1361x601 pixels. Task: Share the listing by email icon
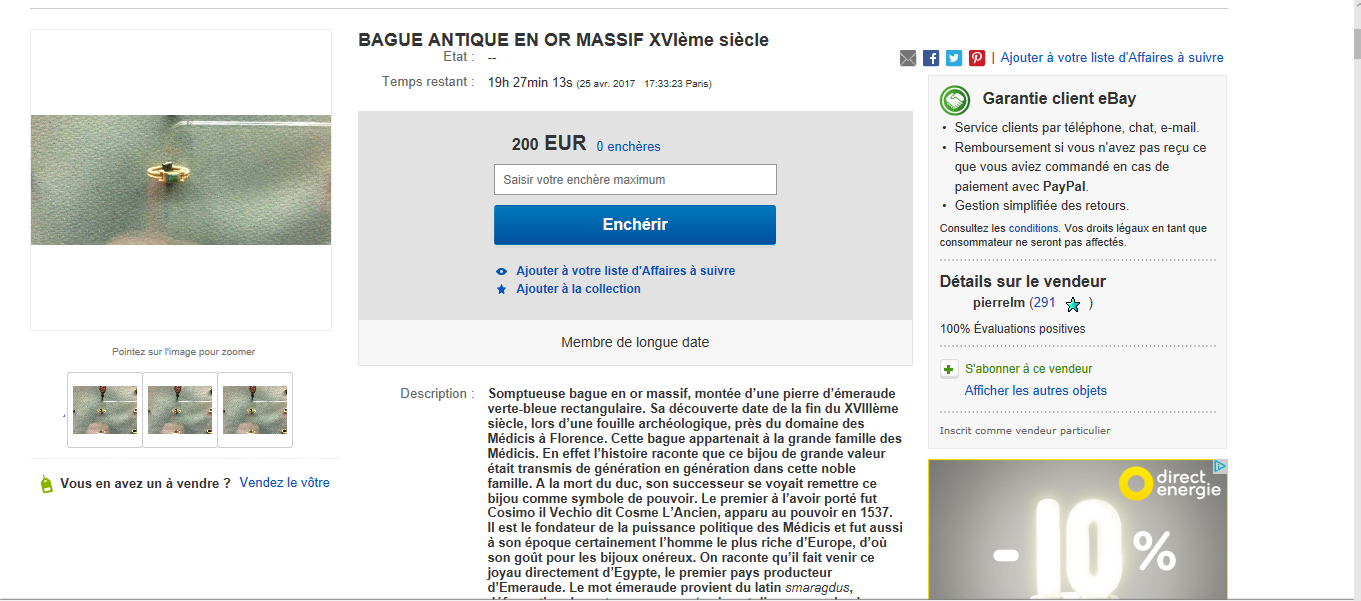point(908,58)
